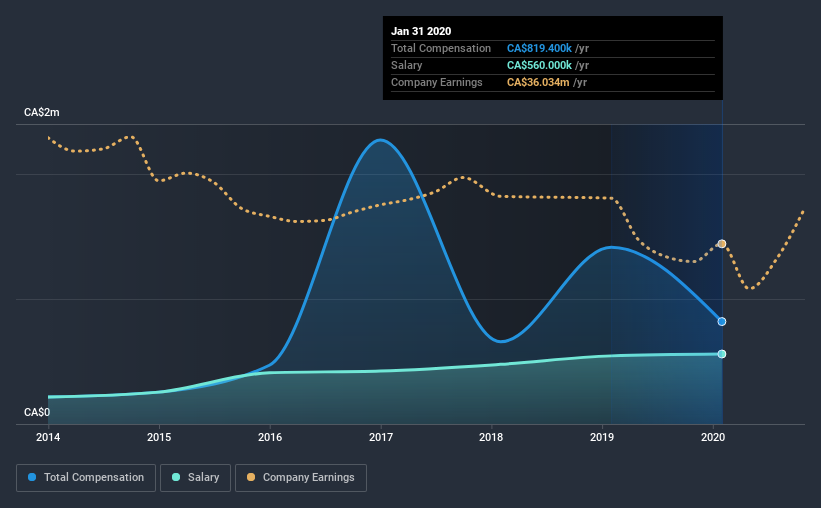Click the 2018 x-axis label
The image size is (821, 508).
coord(491,437)
